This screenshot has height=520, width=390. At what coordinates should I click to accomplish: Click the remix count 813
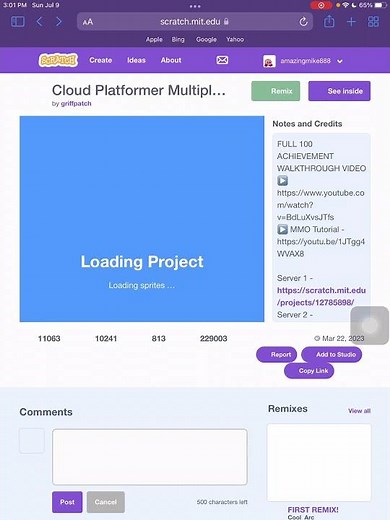point(158,339)
